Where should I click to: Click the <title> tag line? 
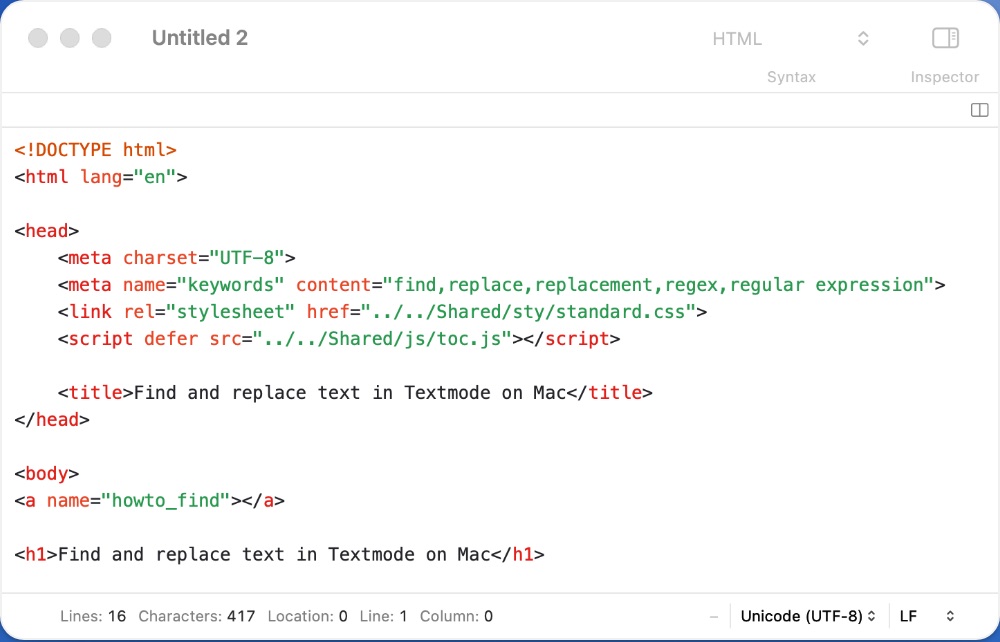click(x=355, y=393)
